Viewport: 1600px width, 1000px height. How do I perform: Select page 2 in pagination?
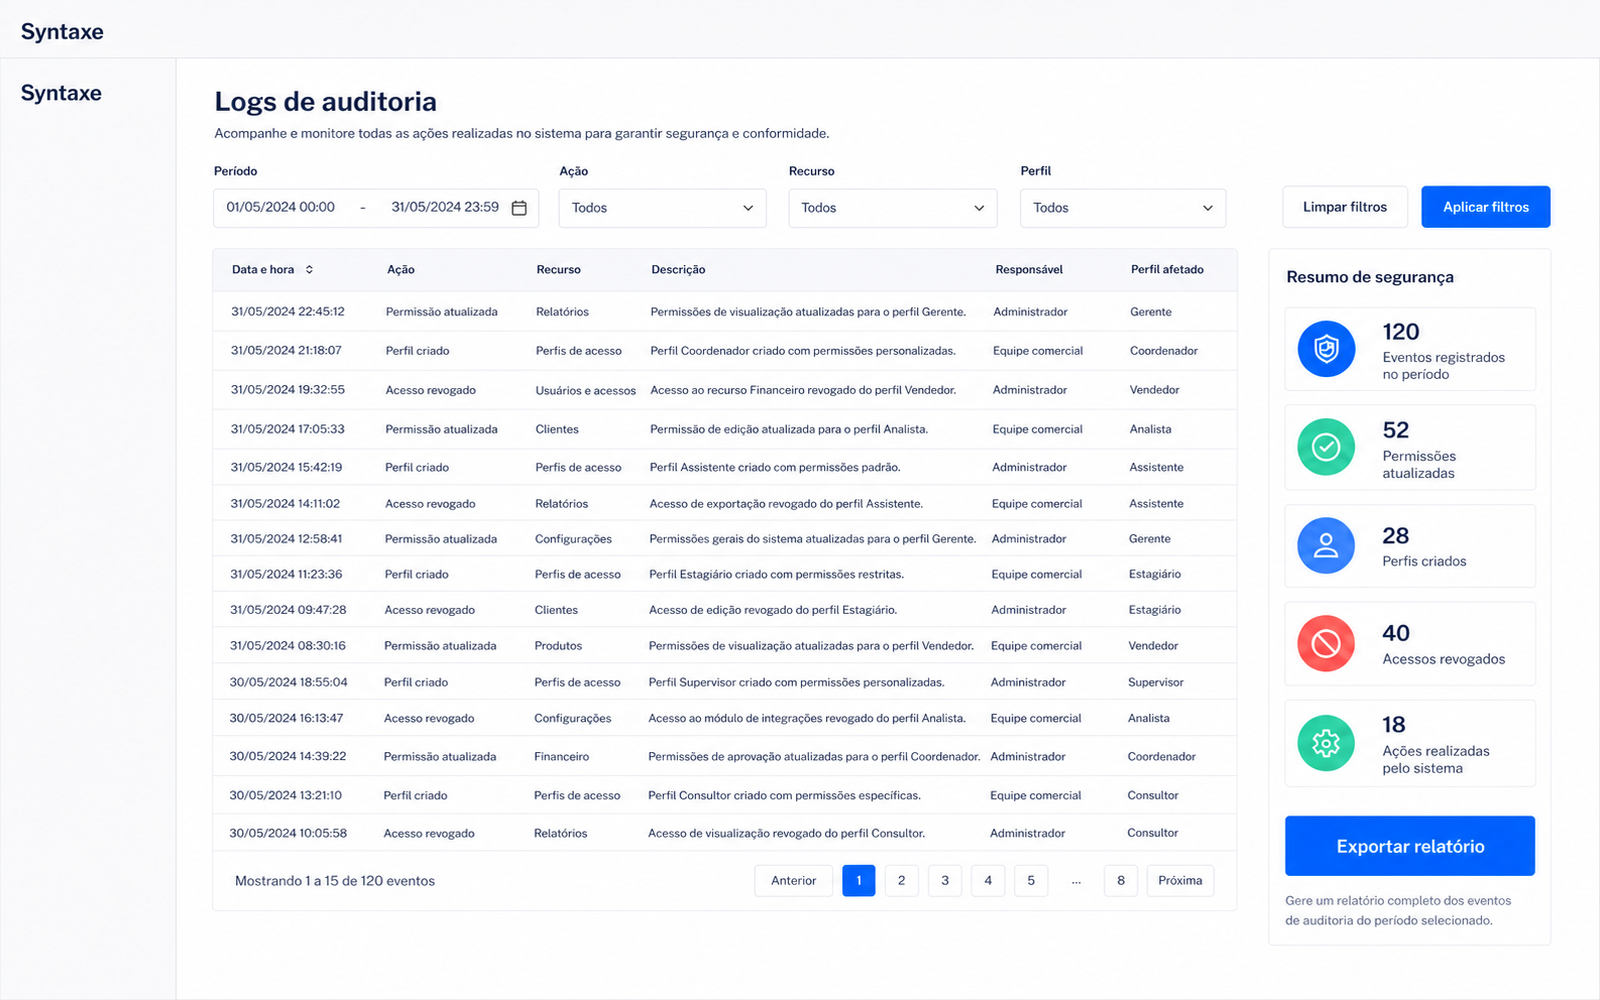point(902,881)
